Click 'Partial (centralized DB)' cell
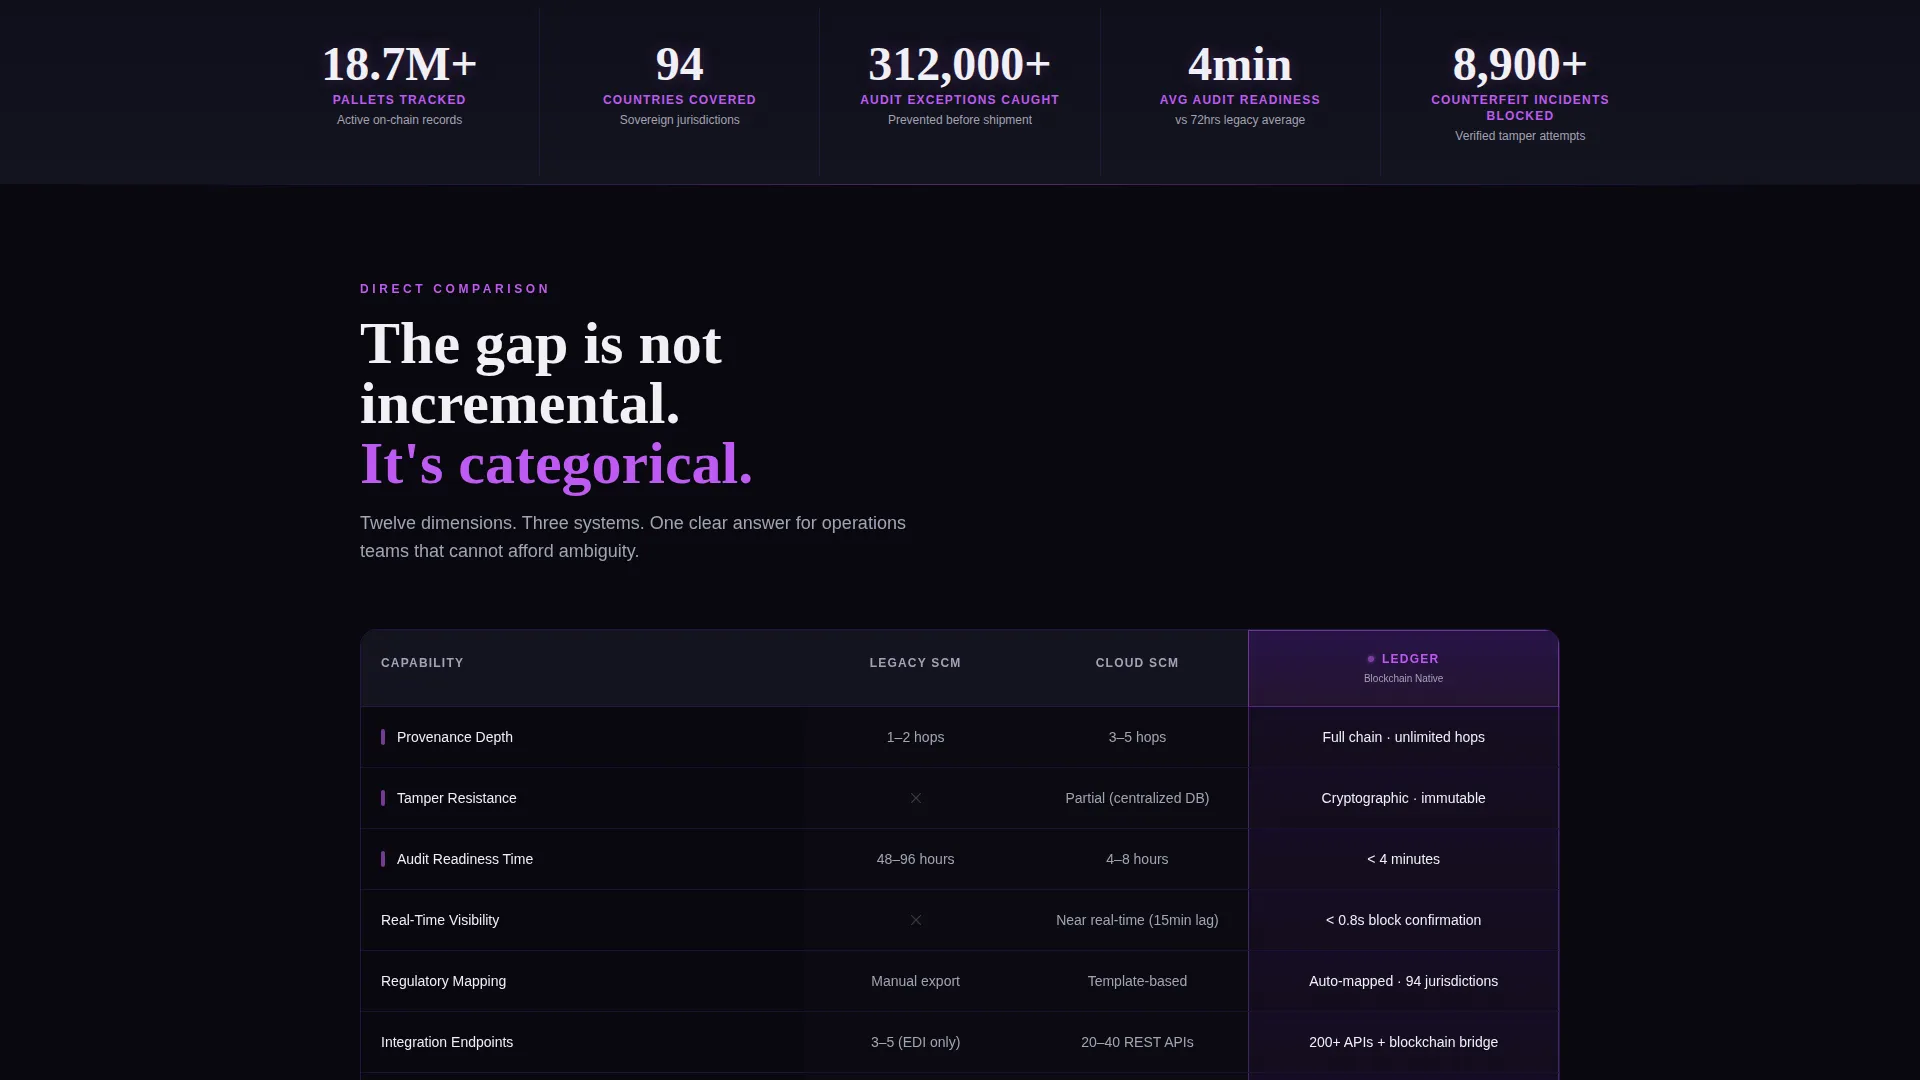The width and height of the screenshot is (1920, 1080). pos(1137,798)
